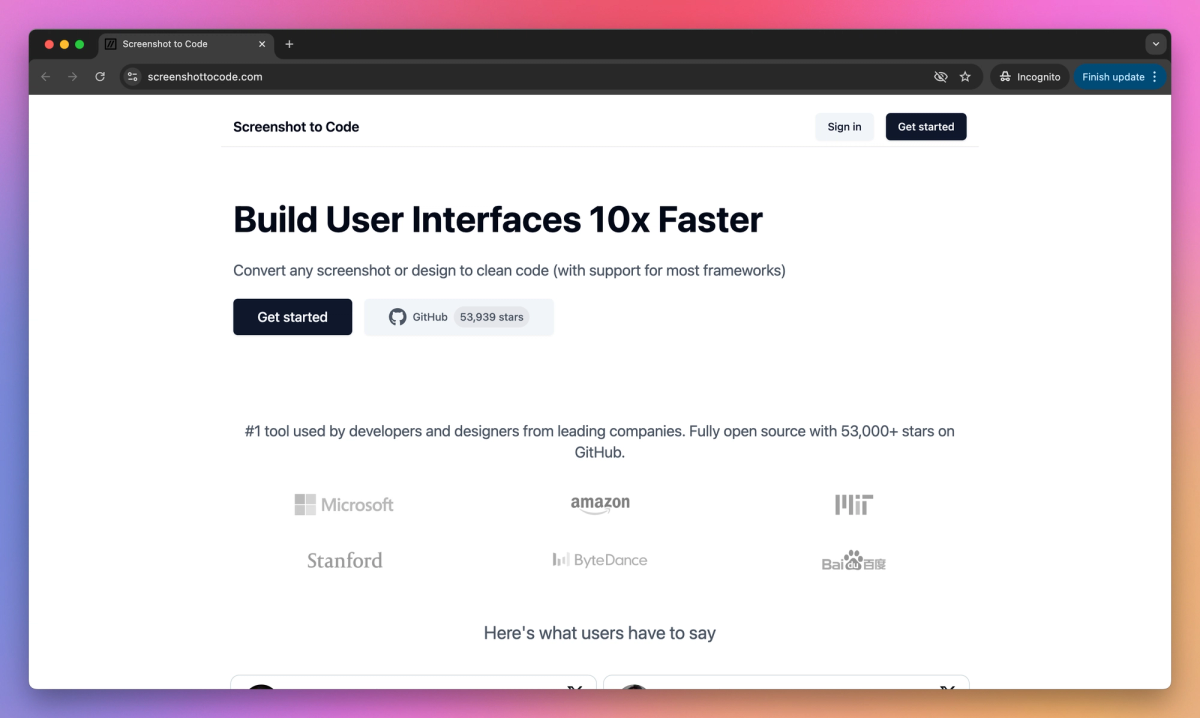Click the Stanford logo
Viewport: 1200px width, 718px height.
(344, 560)
